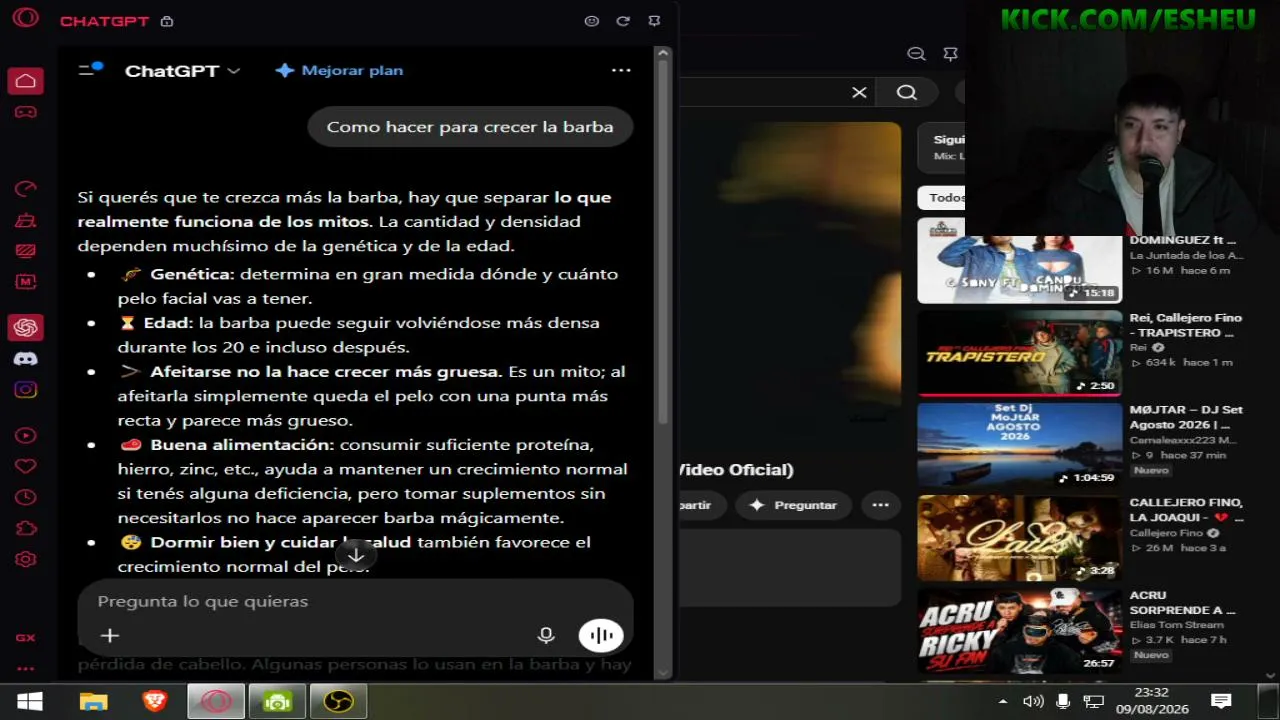
Task: Click the smiley icon in ChatGPT panel header
Action: pos(591,21)
